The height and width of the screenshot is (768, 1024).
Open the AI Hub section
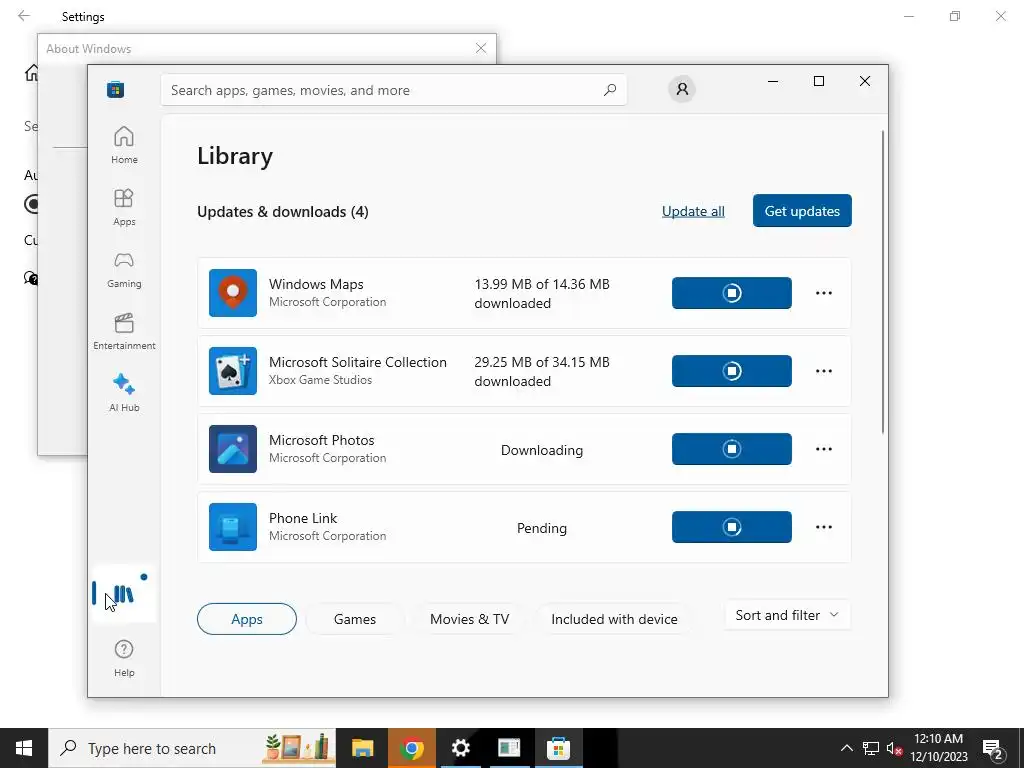(x=124, y=393)
